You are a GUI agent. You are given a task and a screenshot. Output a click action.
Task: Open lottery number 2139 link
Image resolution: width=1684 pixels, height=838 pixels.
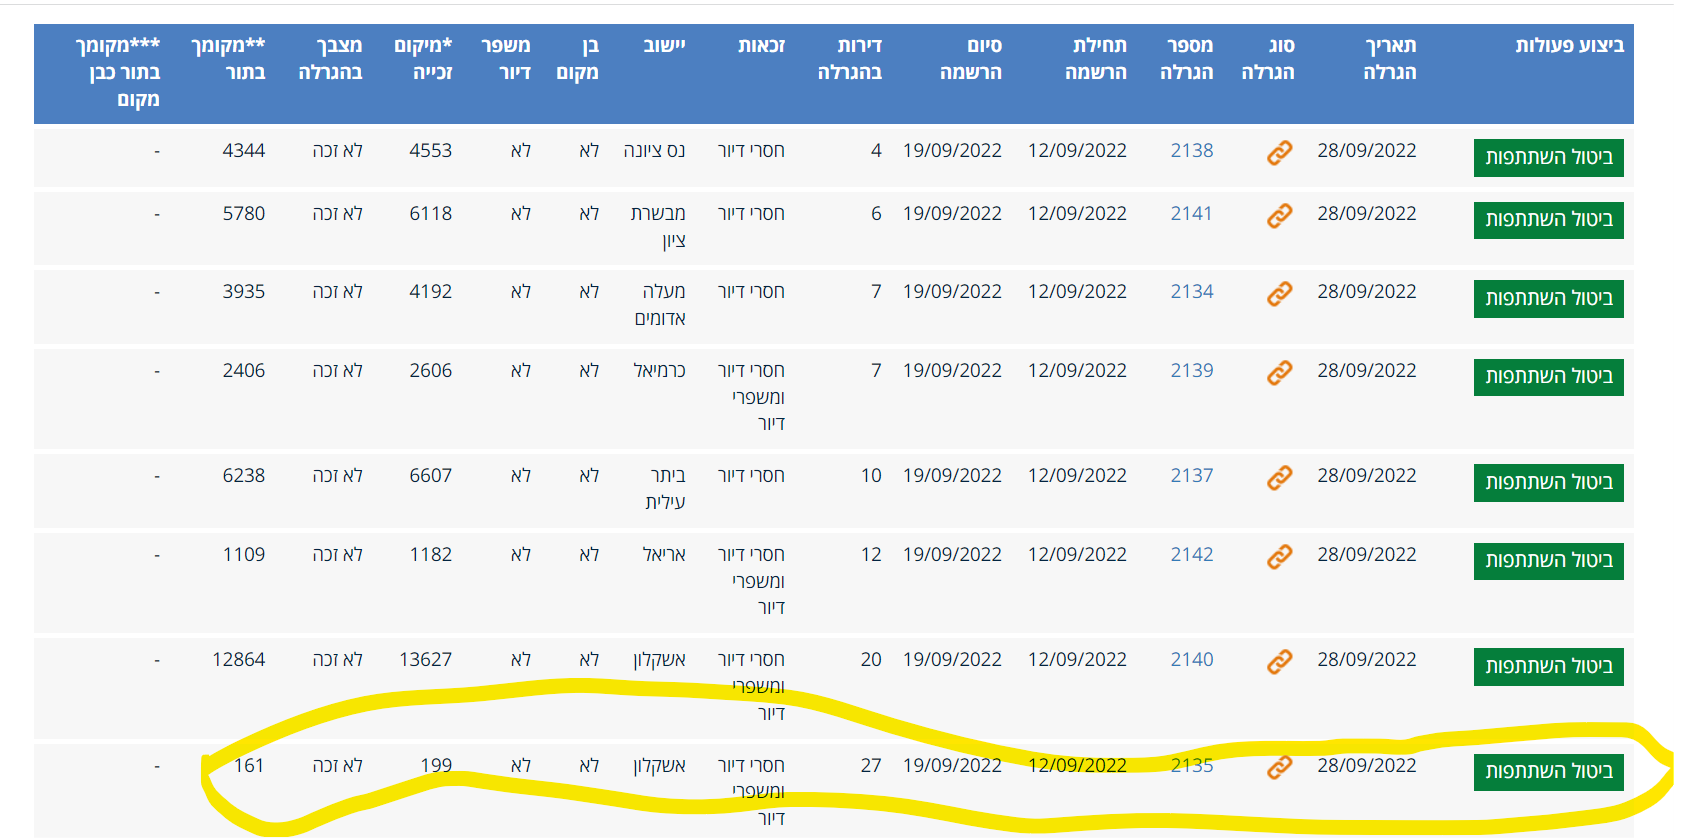[x=1191, y=371]
